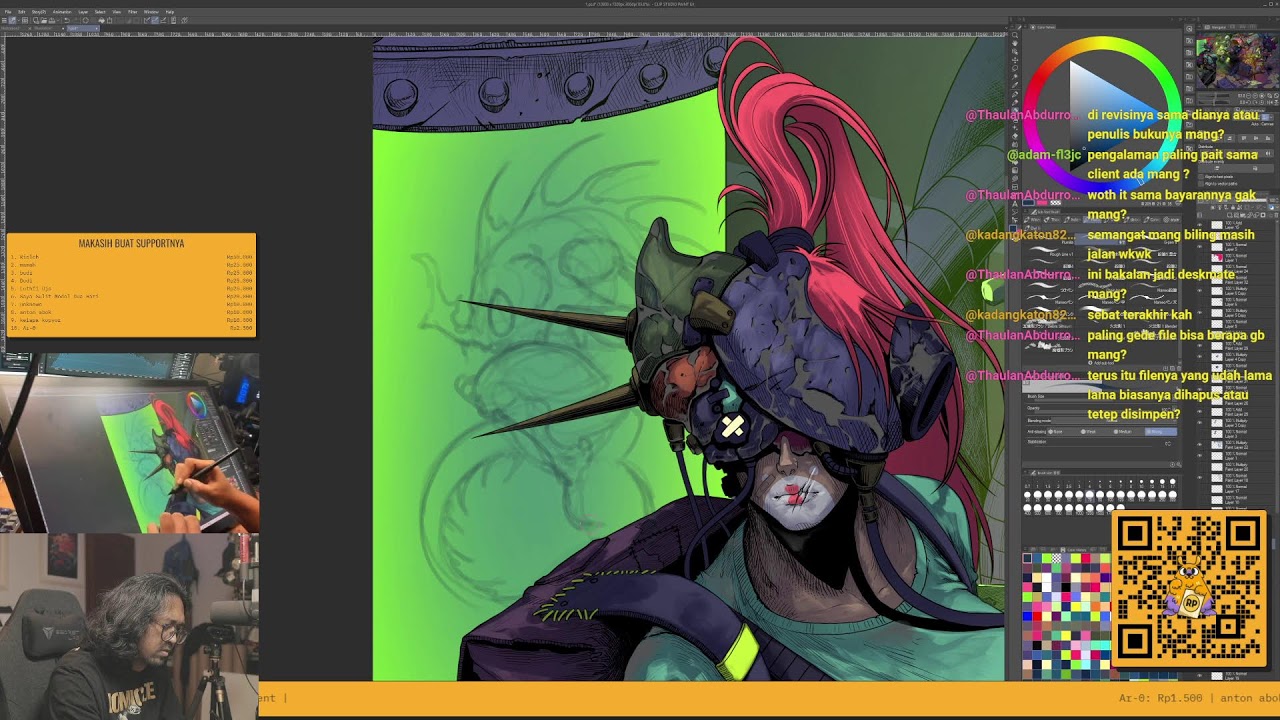1280x720 pixels.
Task: Select the pink sub color swatch
Action: pos(1040,203)
